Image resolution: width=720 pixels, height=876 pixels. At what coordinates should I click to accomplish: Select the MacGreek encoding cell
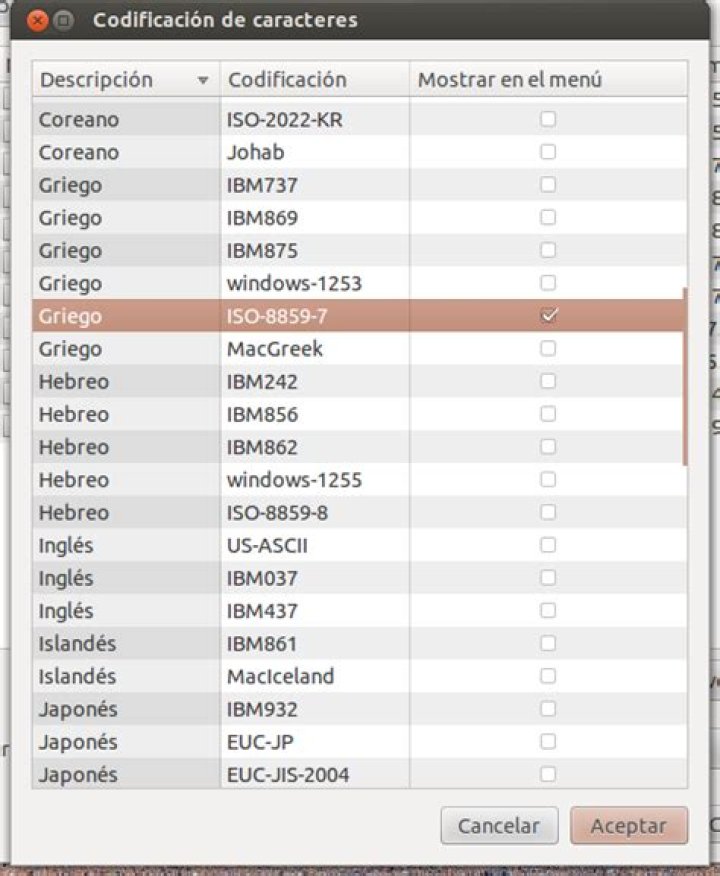click(x=315, y=348)
